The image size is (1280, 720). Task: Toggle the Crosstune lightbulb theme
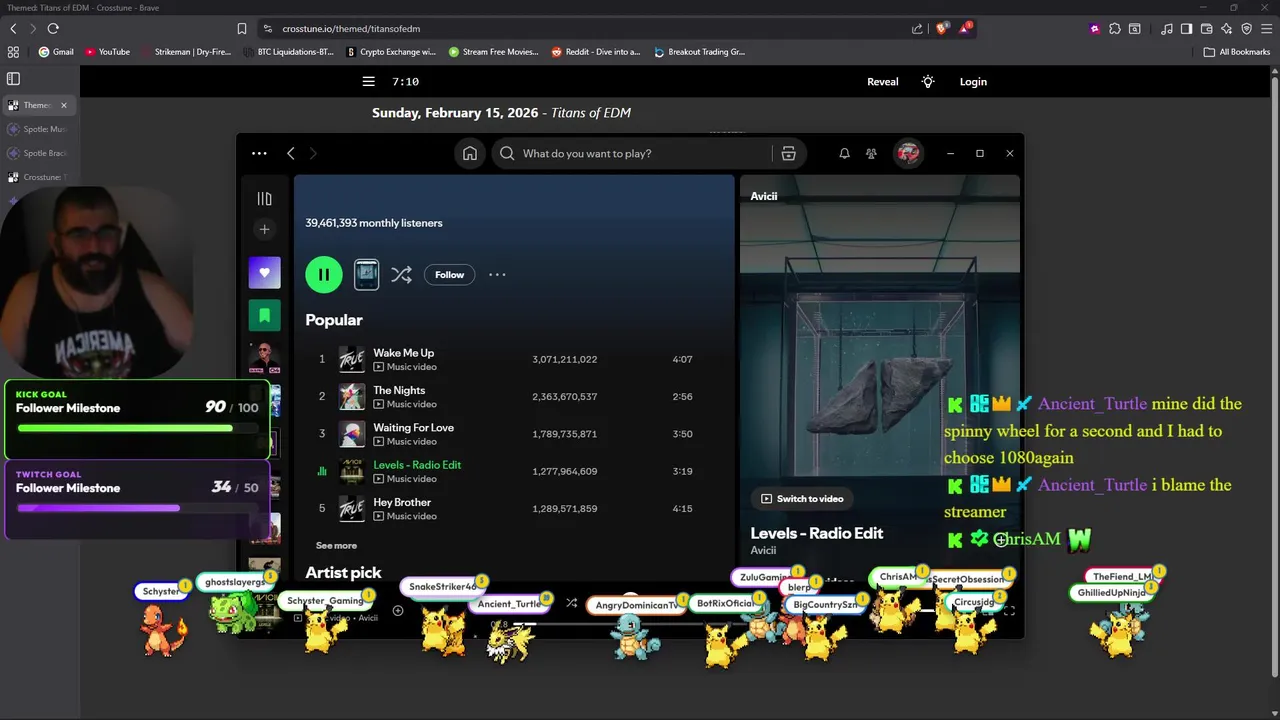coord(928,82)
